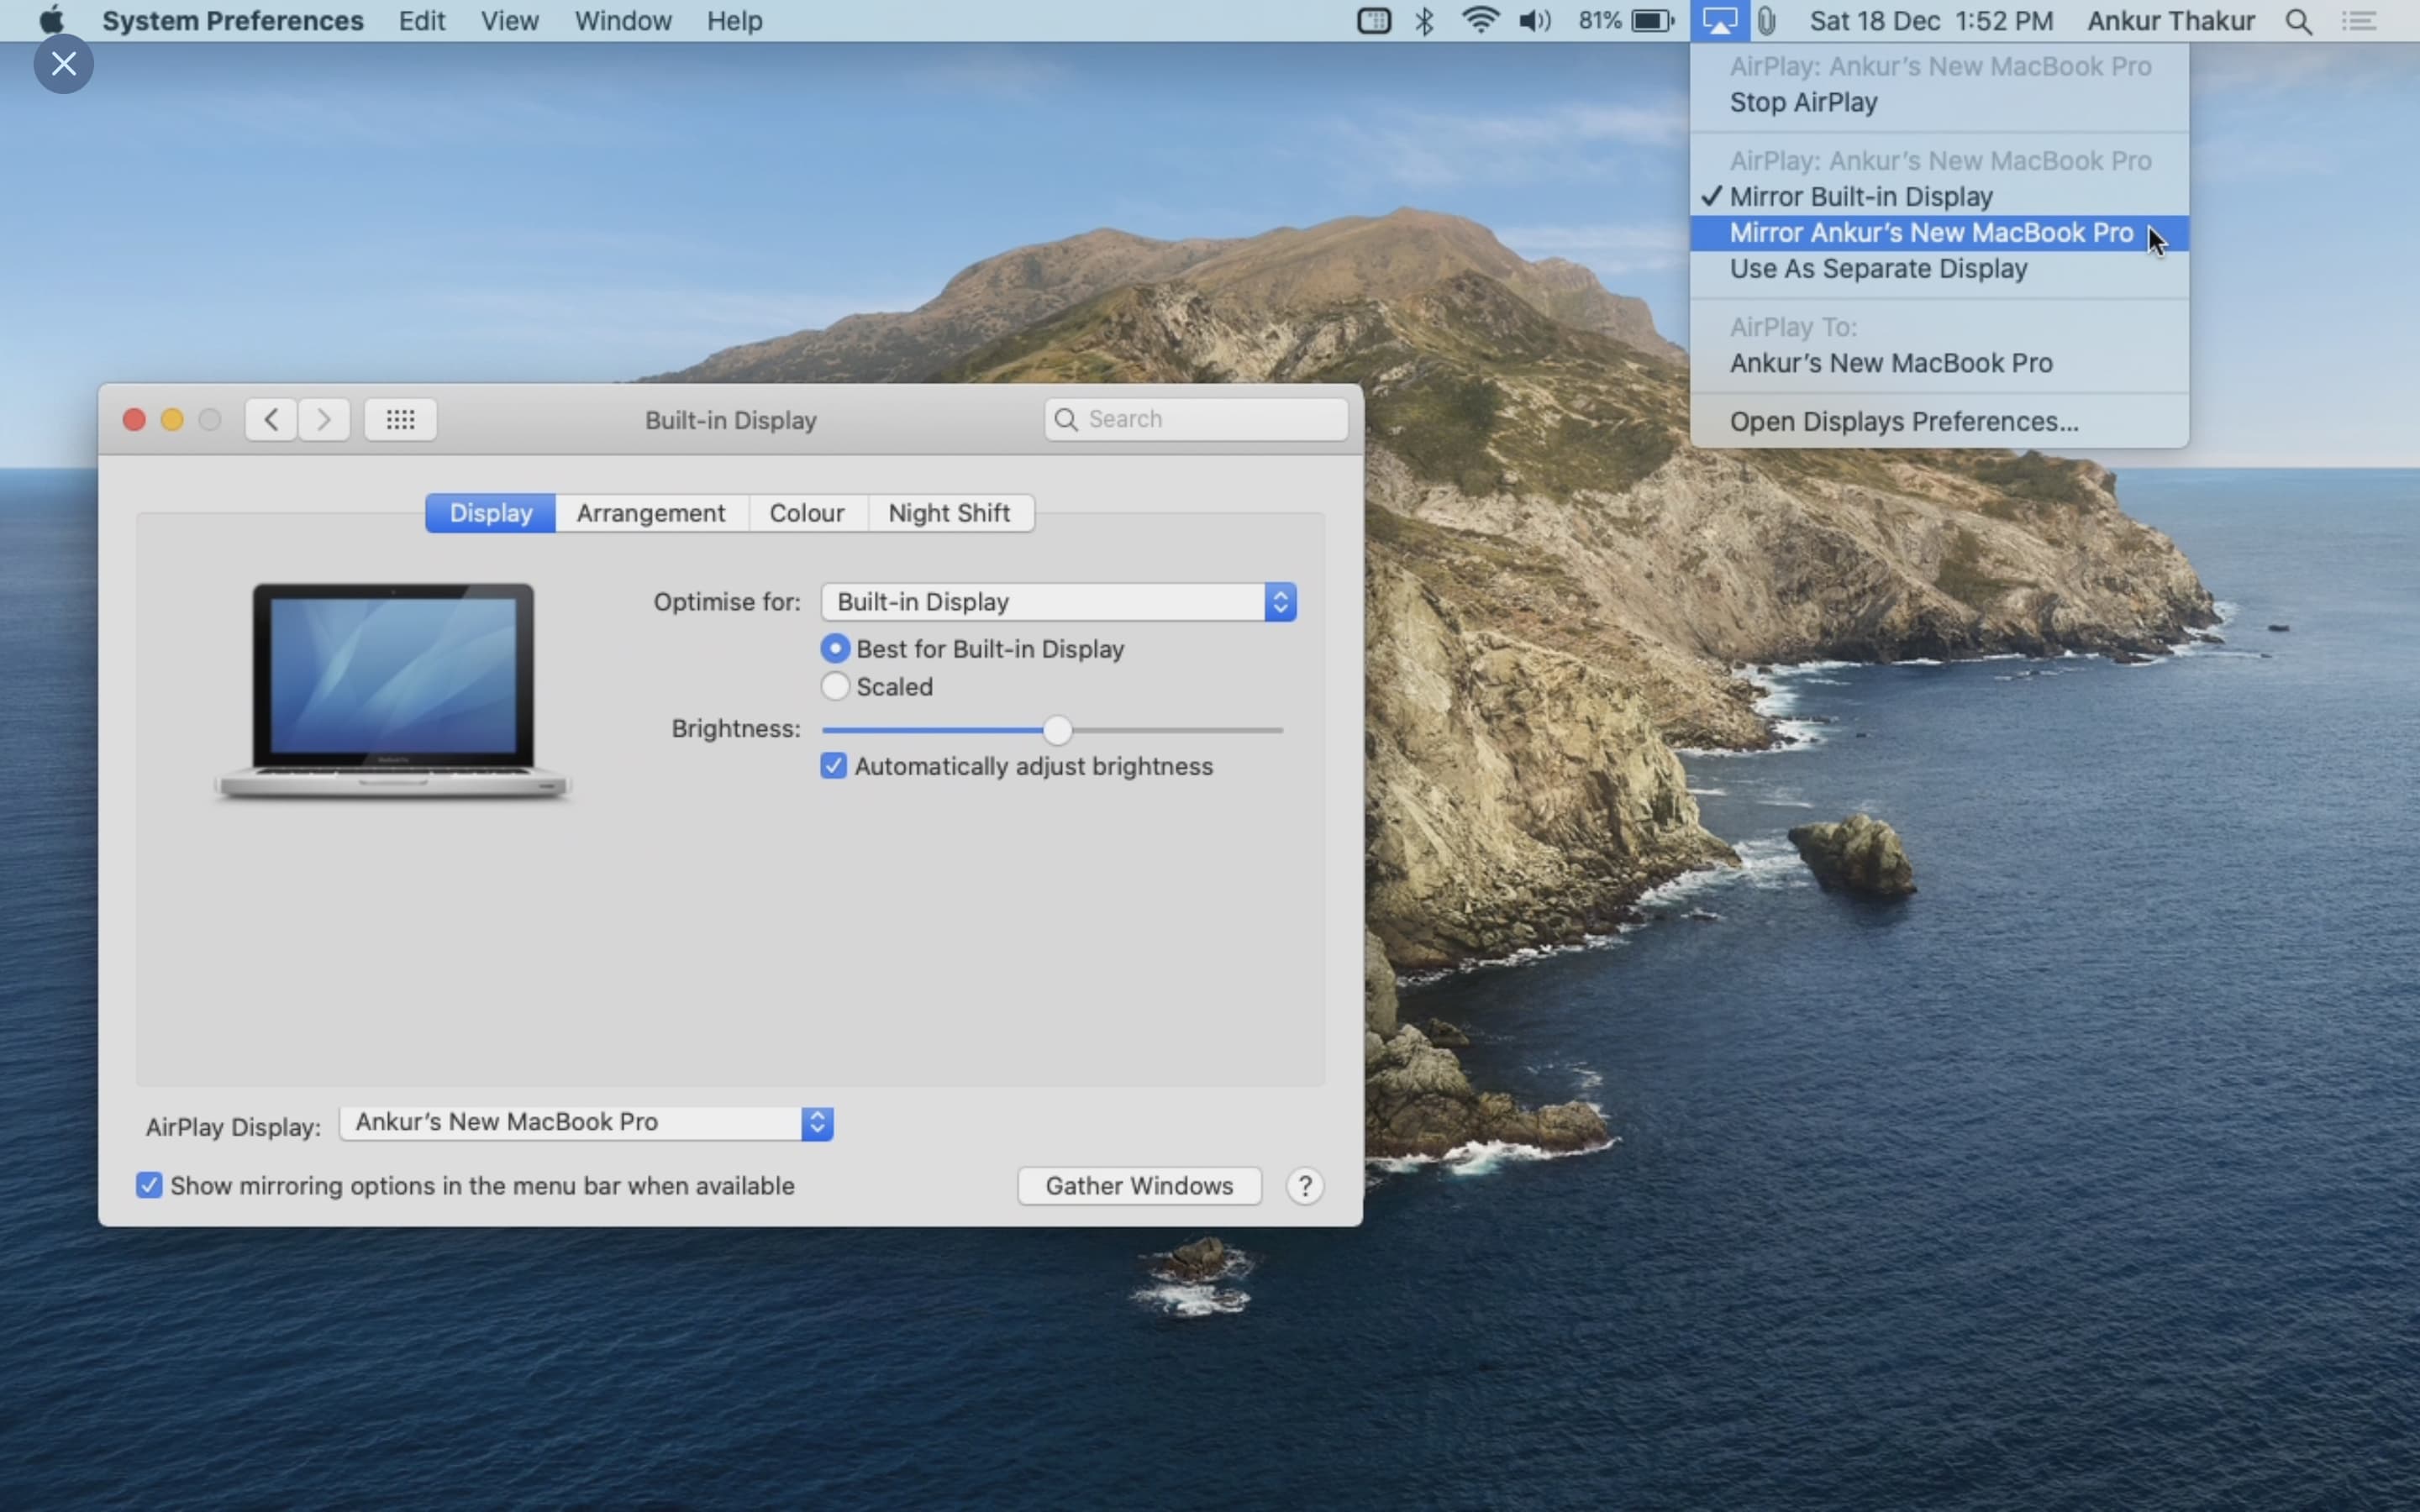The height and width of the screenshot is (1512, 2420).
Task: Switch to the Arrangement tab
Action: (x=651, y=513)
